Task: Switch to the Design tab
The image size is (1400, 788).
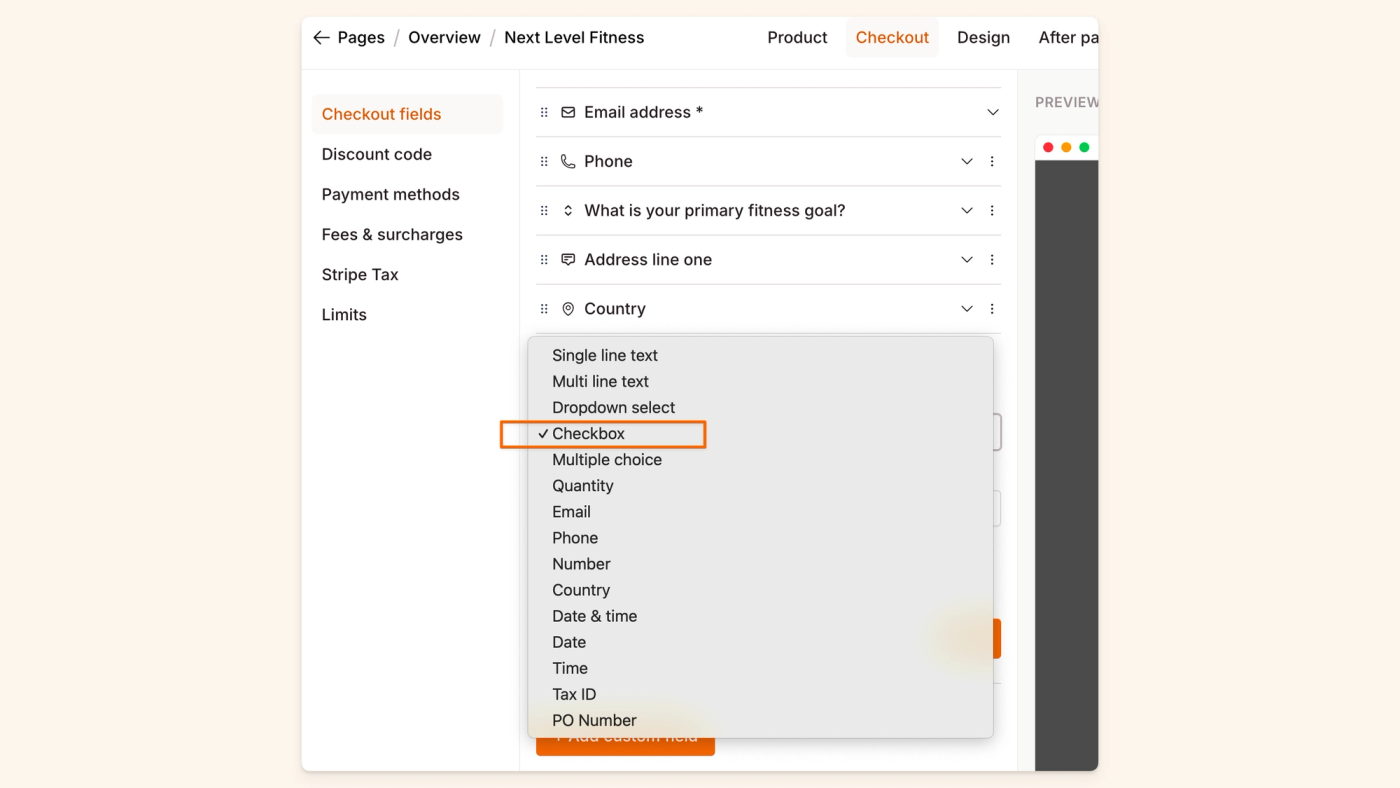Action: pos(983,37)
